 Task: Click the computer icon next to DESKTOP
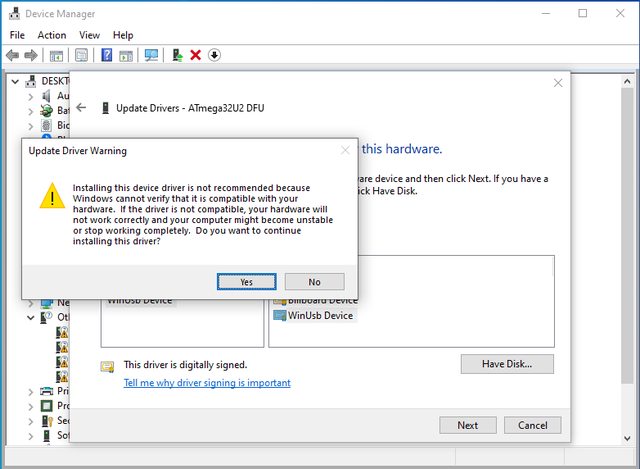[31, 81]
